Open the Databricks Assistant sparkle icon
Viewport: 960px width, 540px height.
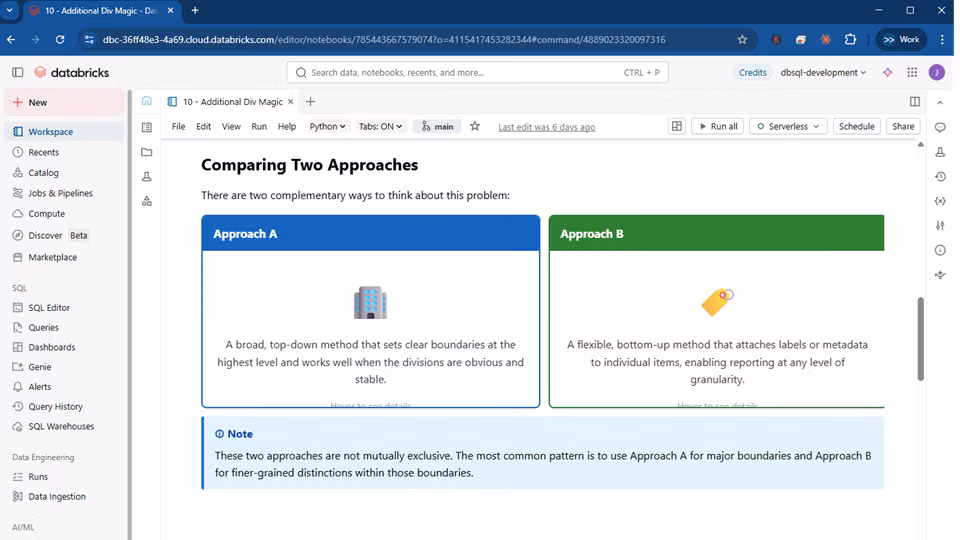pyautogui.click(x=887, y=73)
